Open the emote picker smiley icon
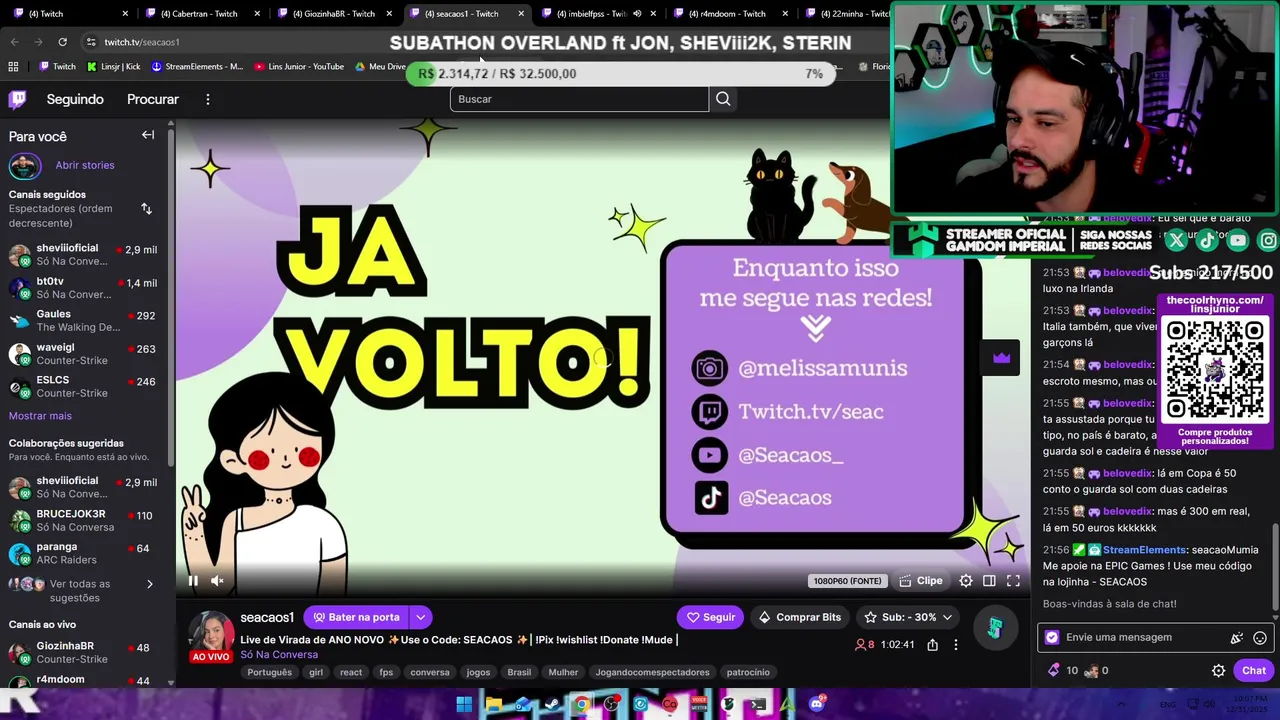1280x720 pixels. [x=1260, y=637]
